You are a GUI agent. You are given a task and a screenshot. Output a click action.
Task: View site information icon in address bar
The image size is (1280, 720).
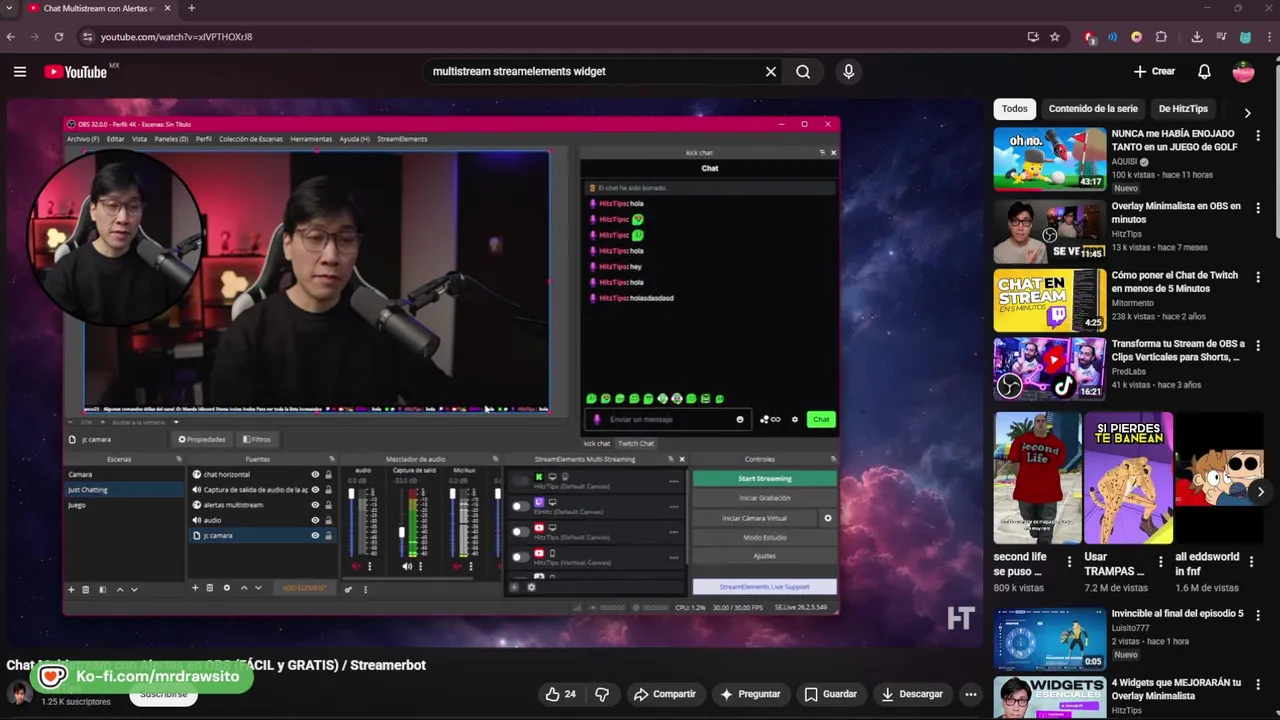point(87,37)
